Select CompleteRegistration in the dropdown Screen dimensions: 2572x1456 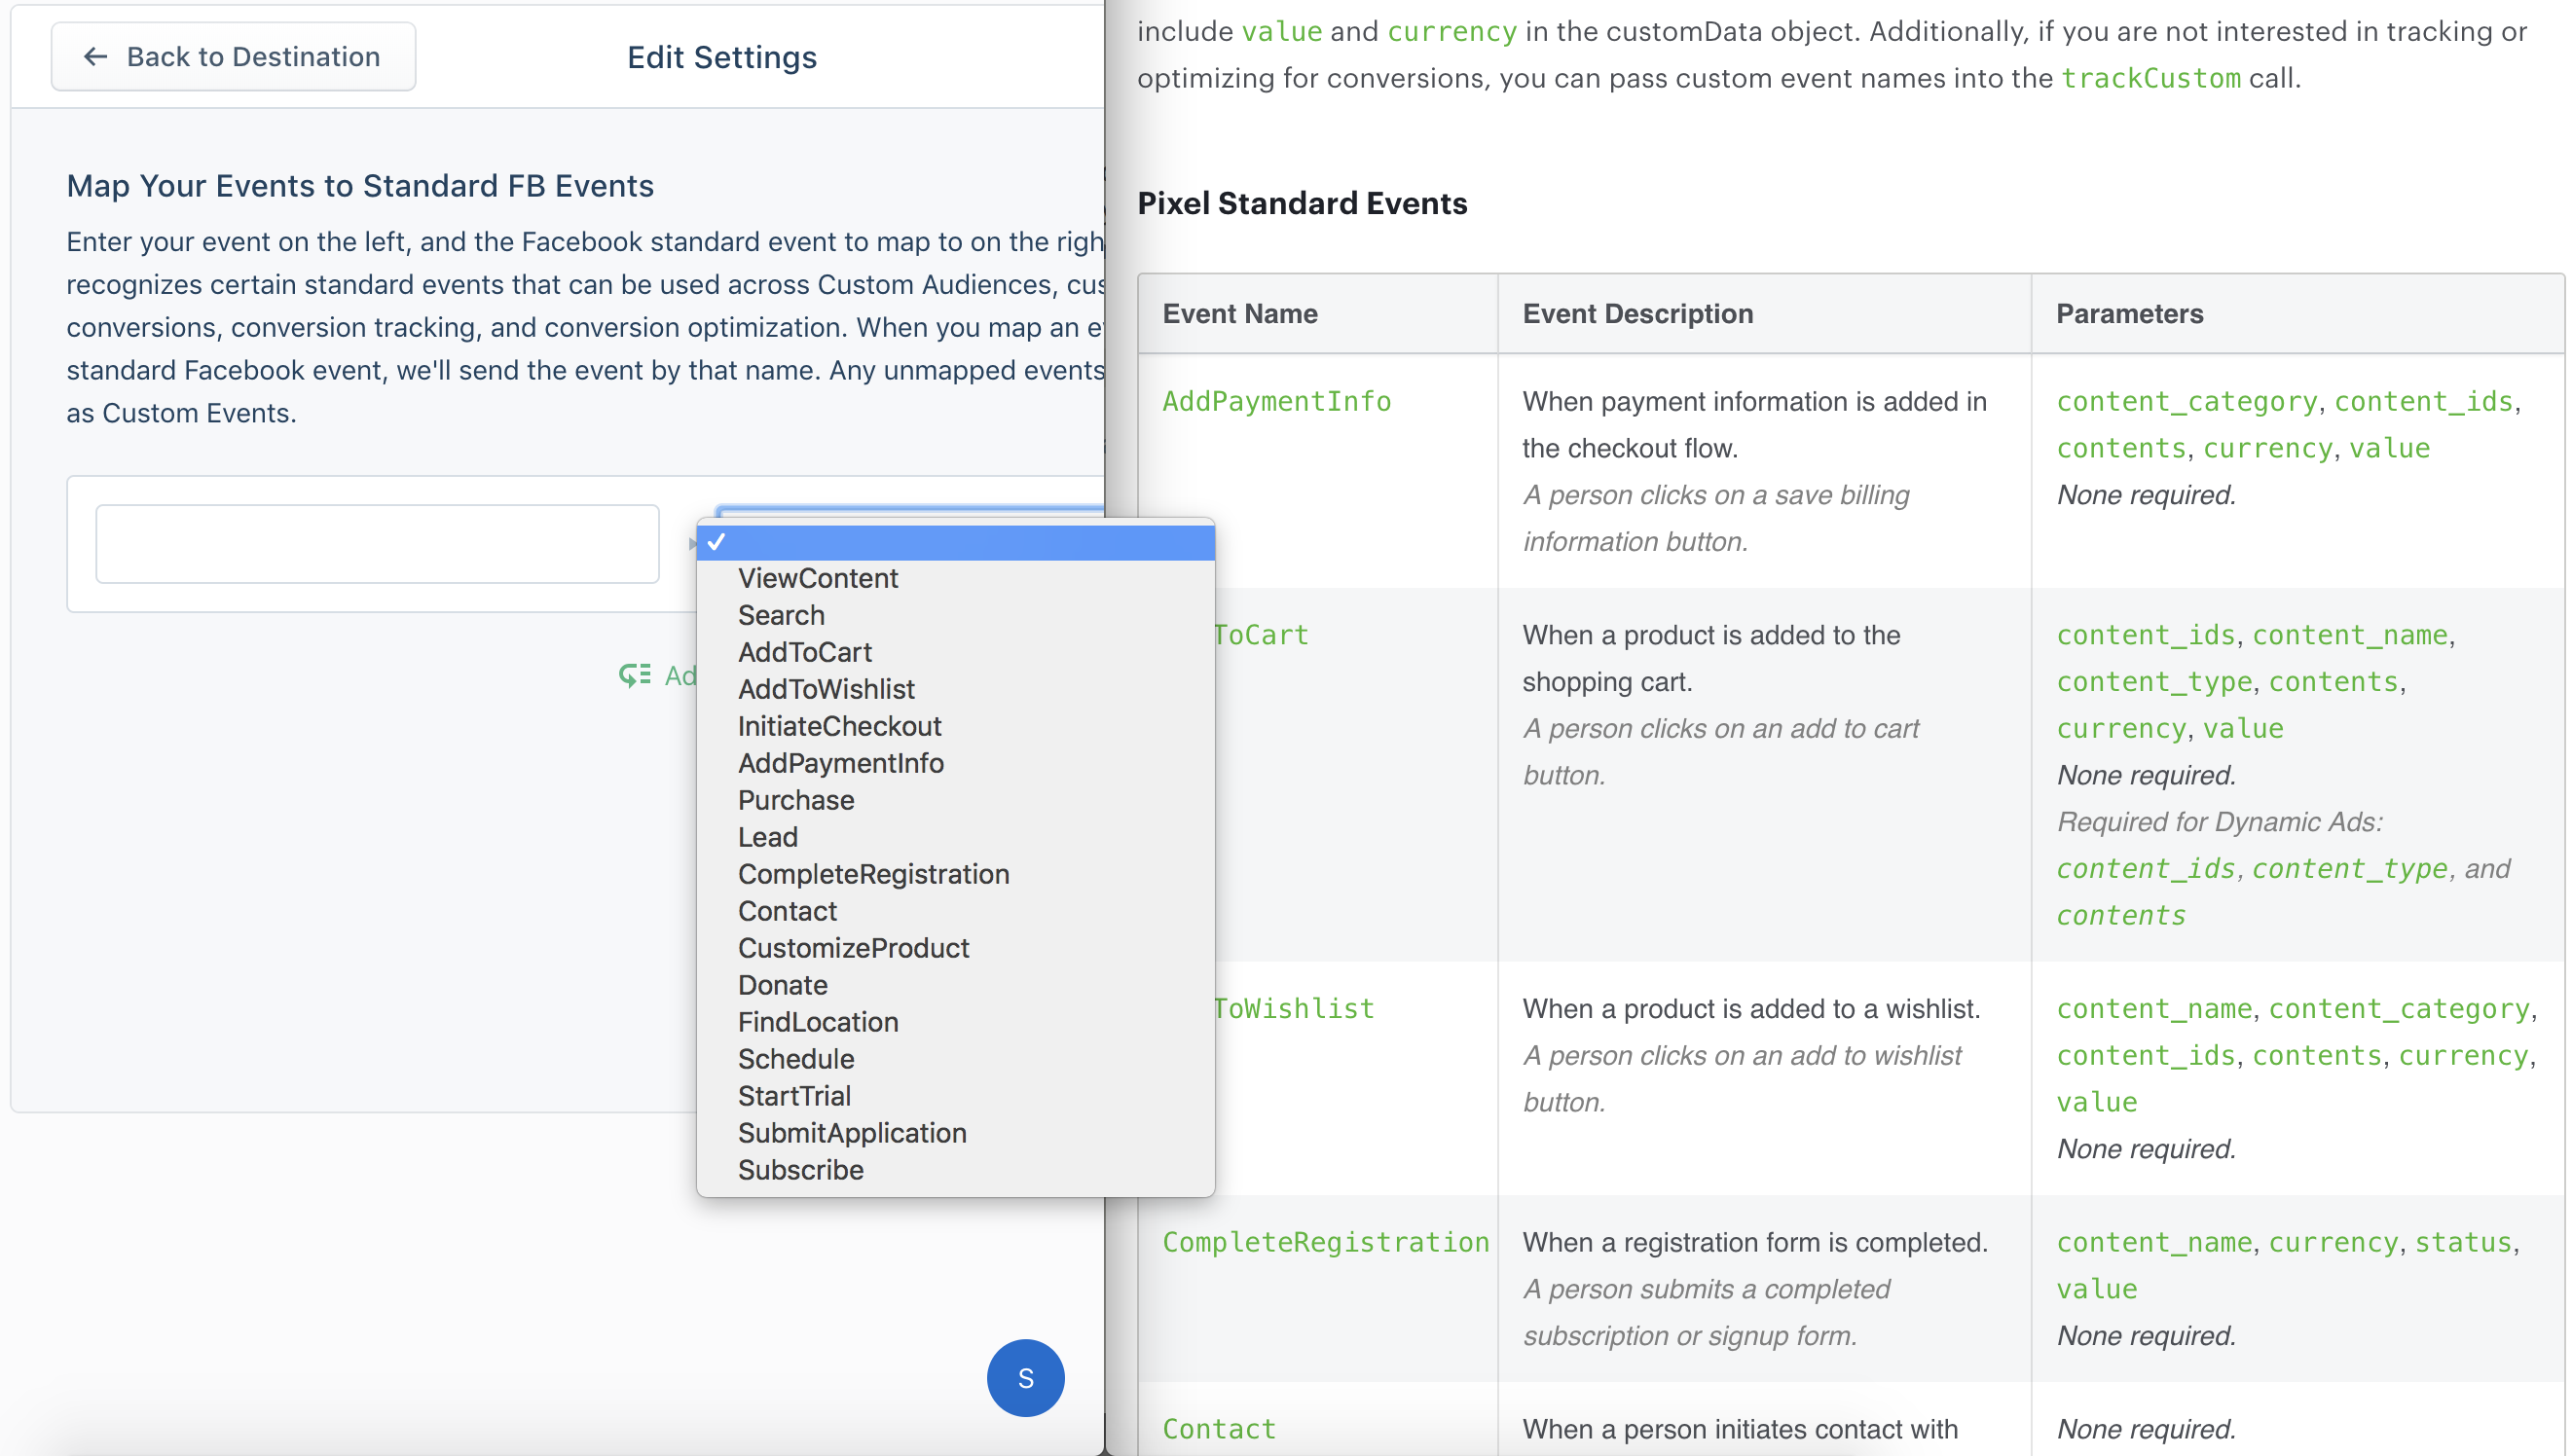pos(872,874)
